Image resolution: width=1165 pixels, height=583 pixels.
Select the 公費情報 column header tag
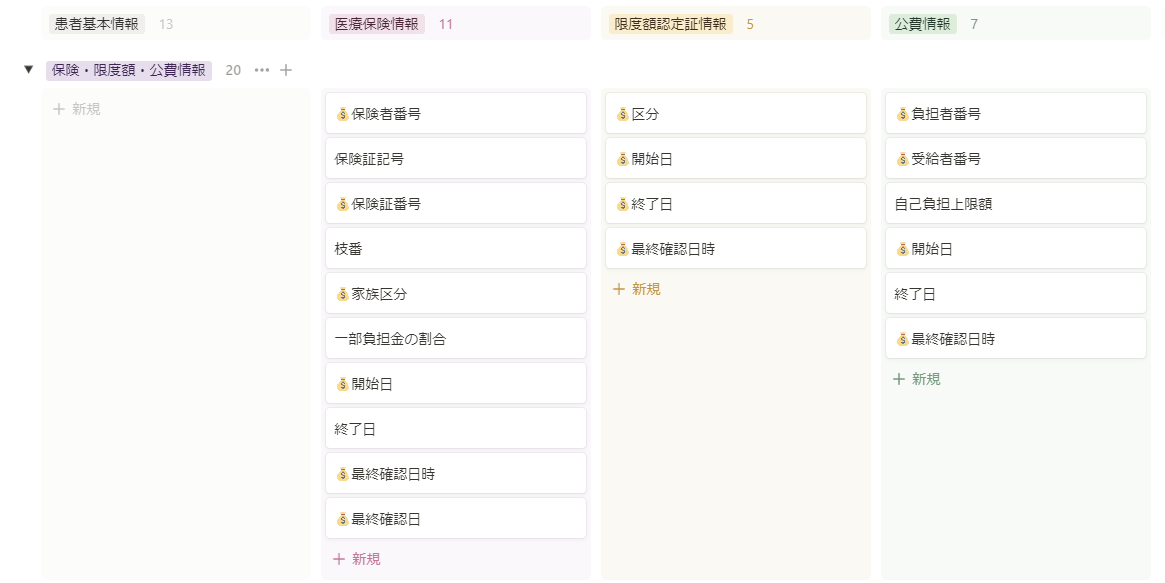(x=922, y=24)
